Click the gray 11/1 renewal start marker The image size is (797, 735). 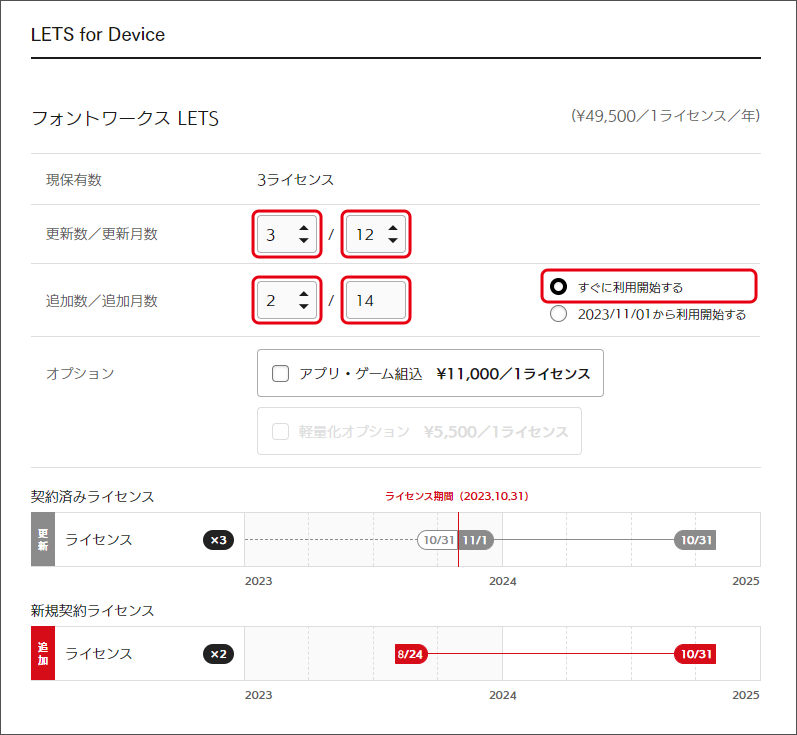[x=475, y=540]
